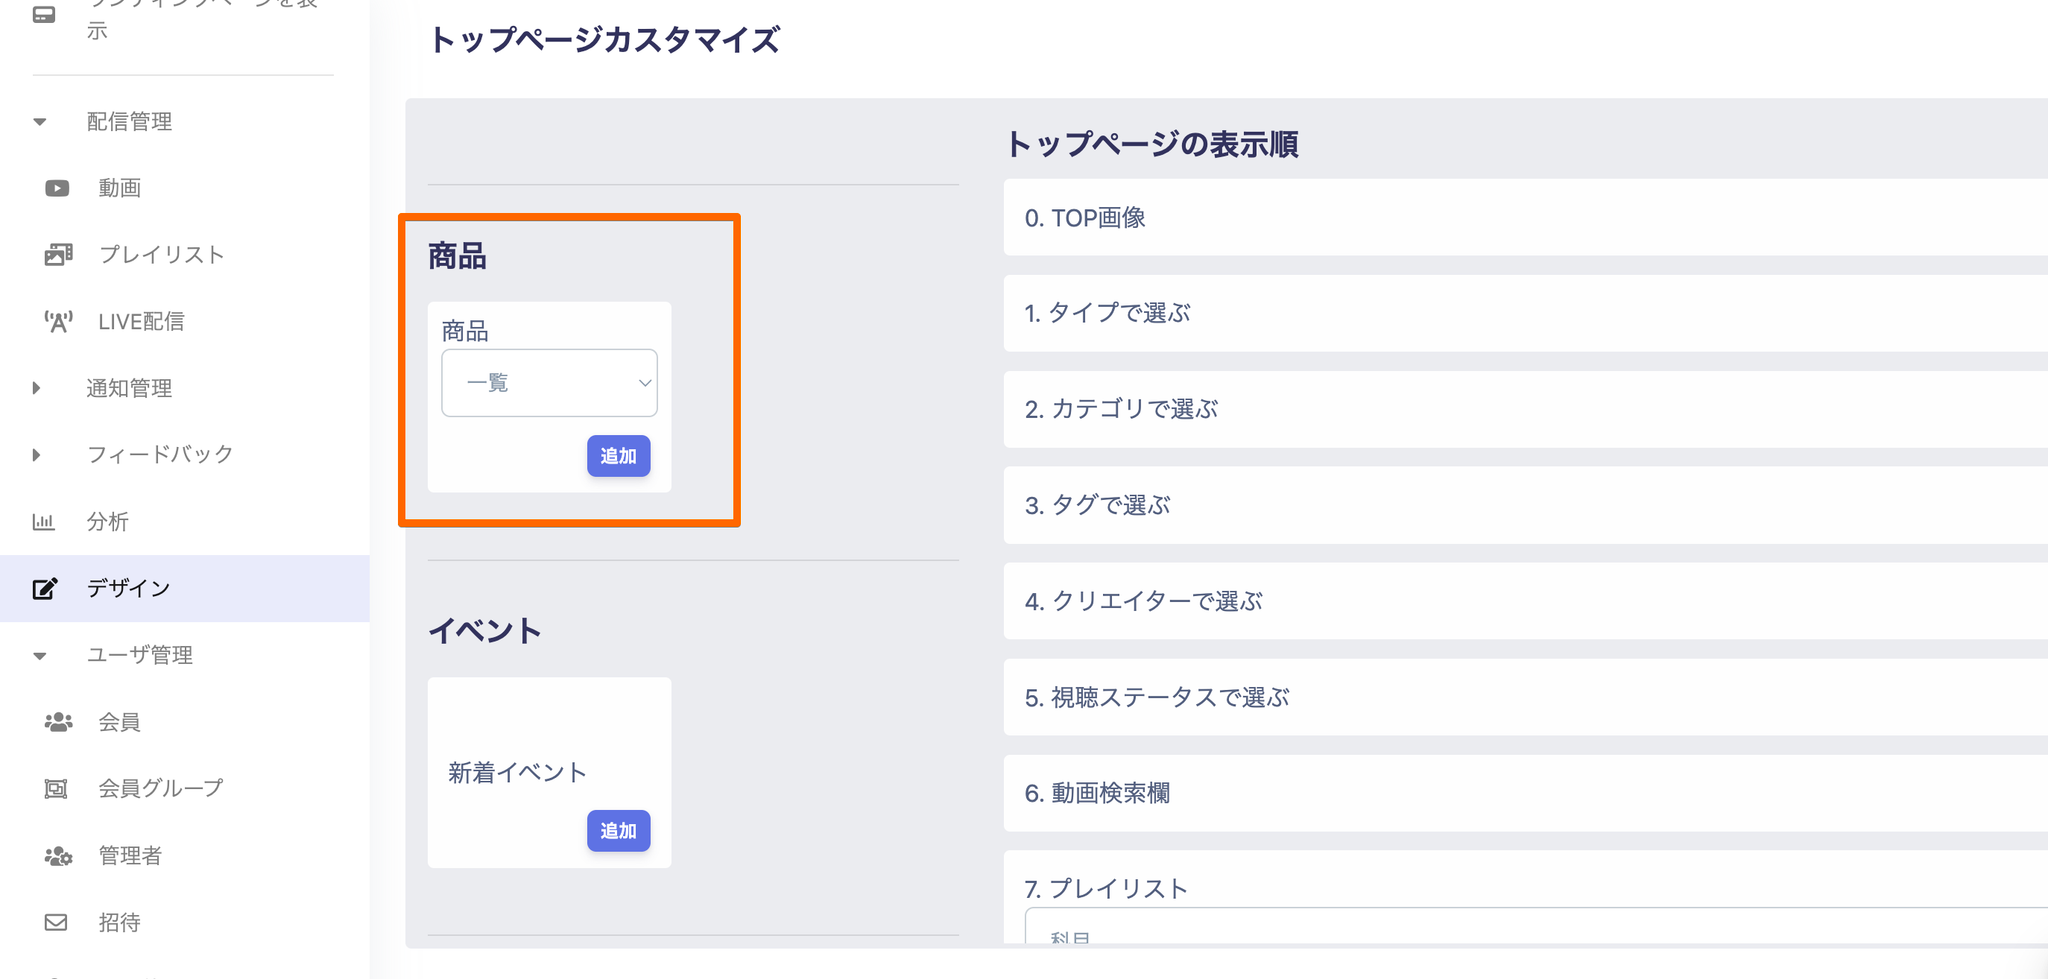Click the video (動画) icon in sidebar
This screenshot has width=2048, height=979.
tap(57, 188)
